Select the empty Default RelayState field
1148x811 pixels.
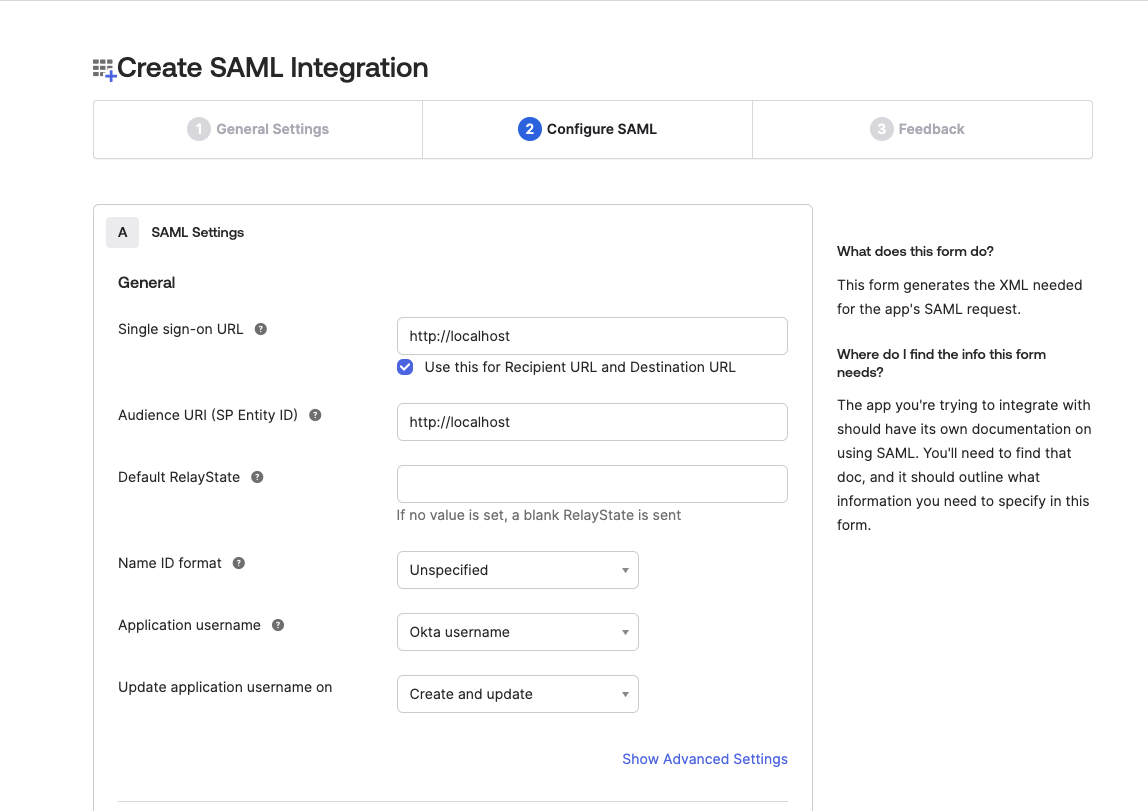pos(591,484)
